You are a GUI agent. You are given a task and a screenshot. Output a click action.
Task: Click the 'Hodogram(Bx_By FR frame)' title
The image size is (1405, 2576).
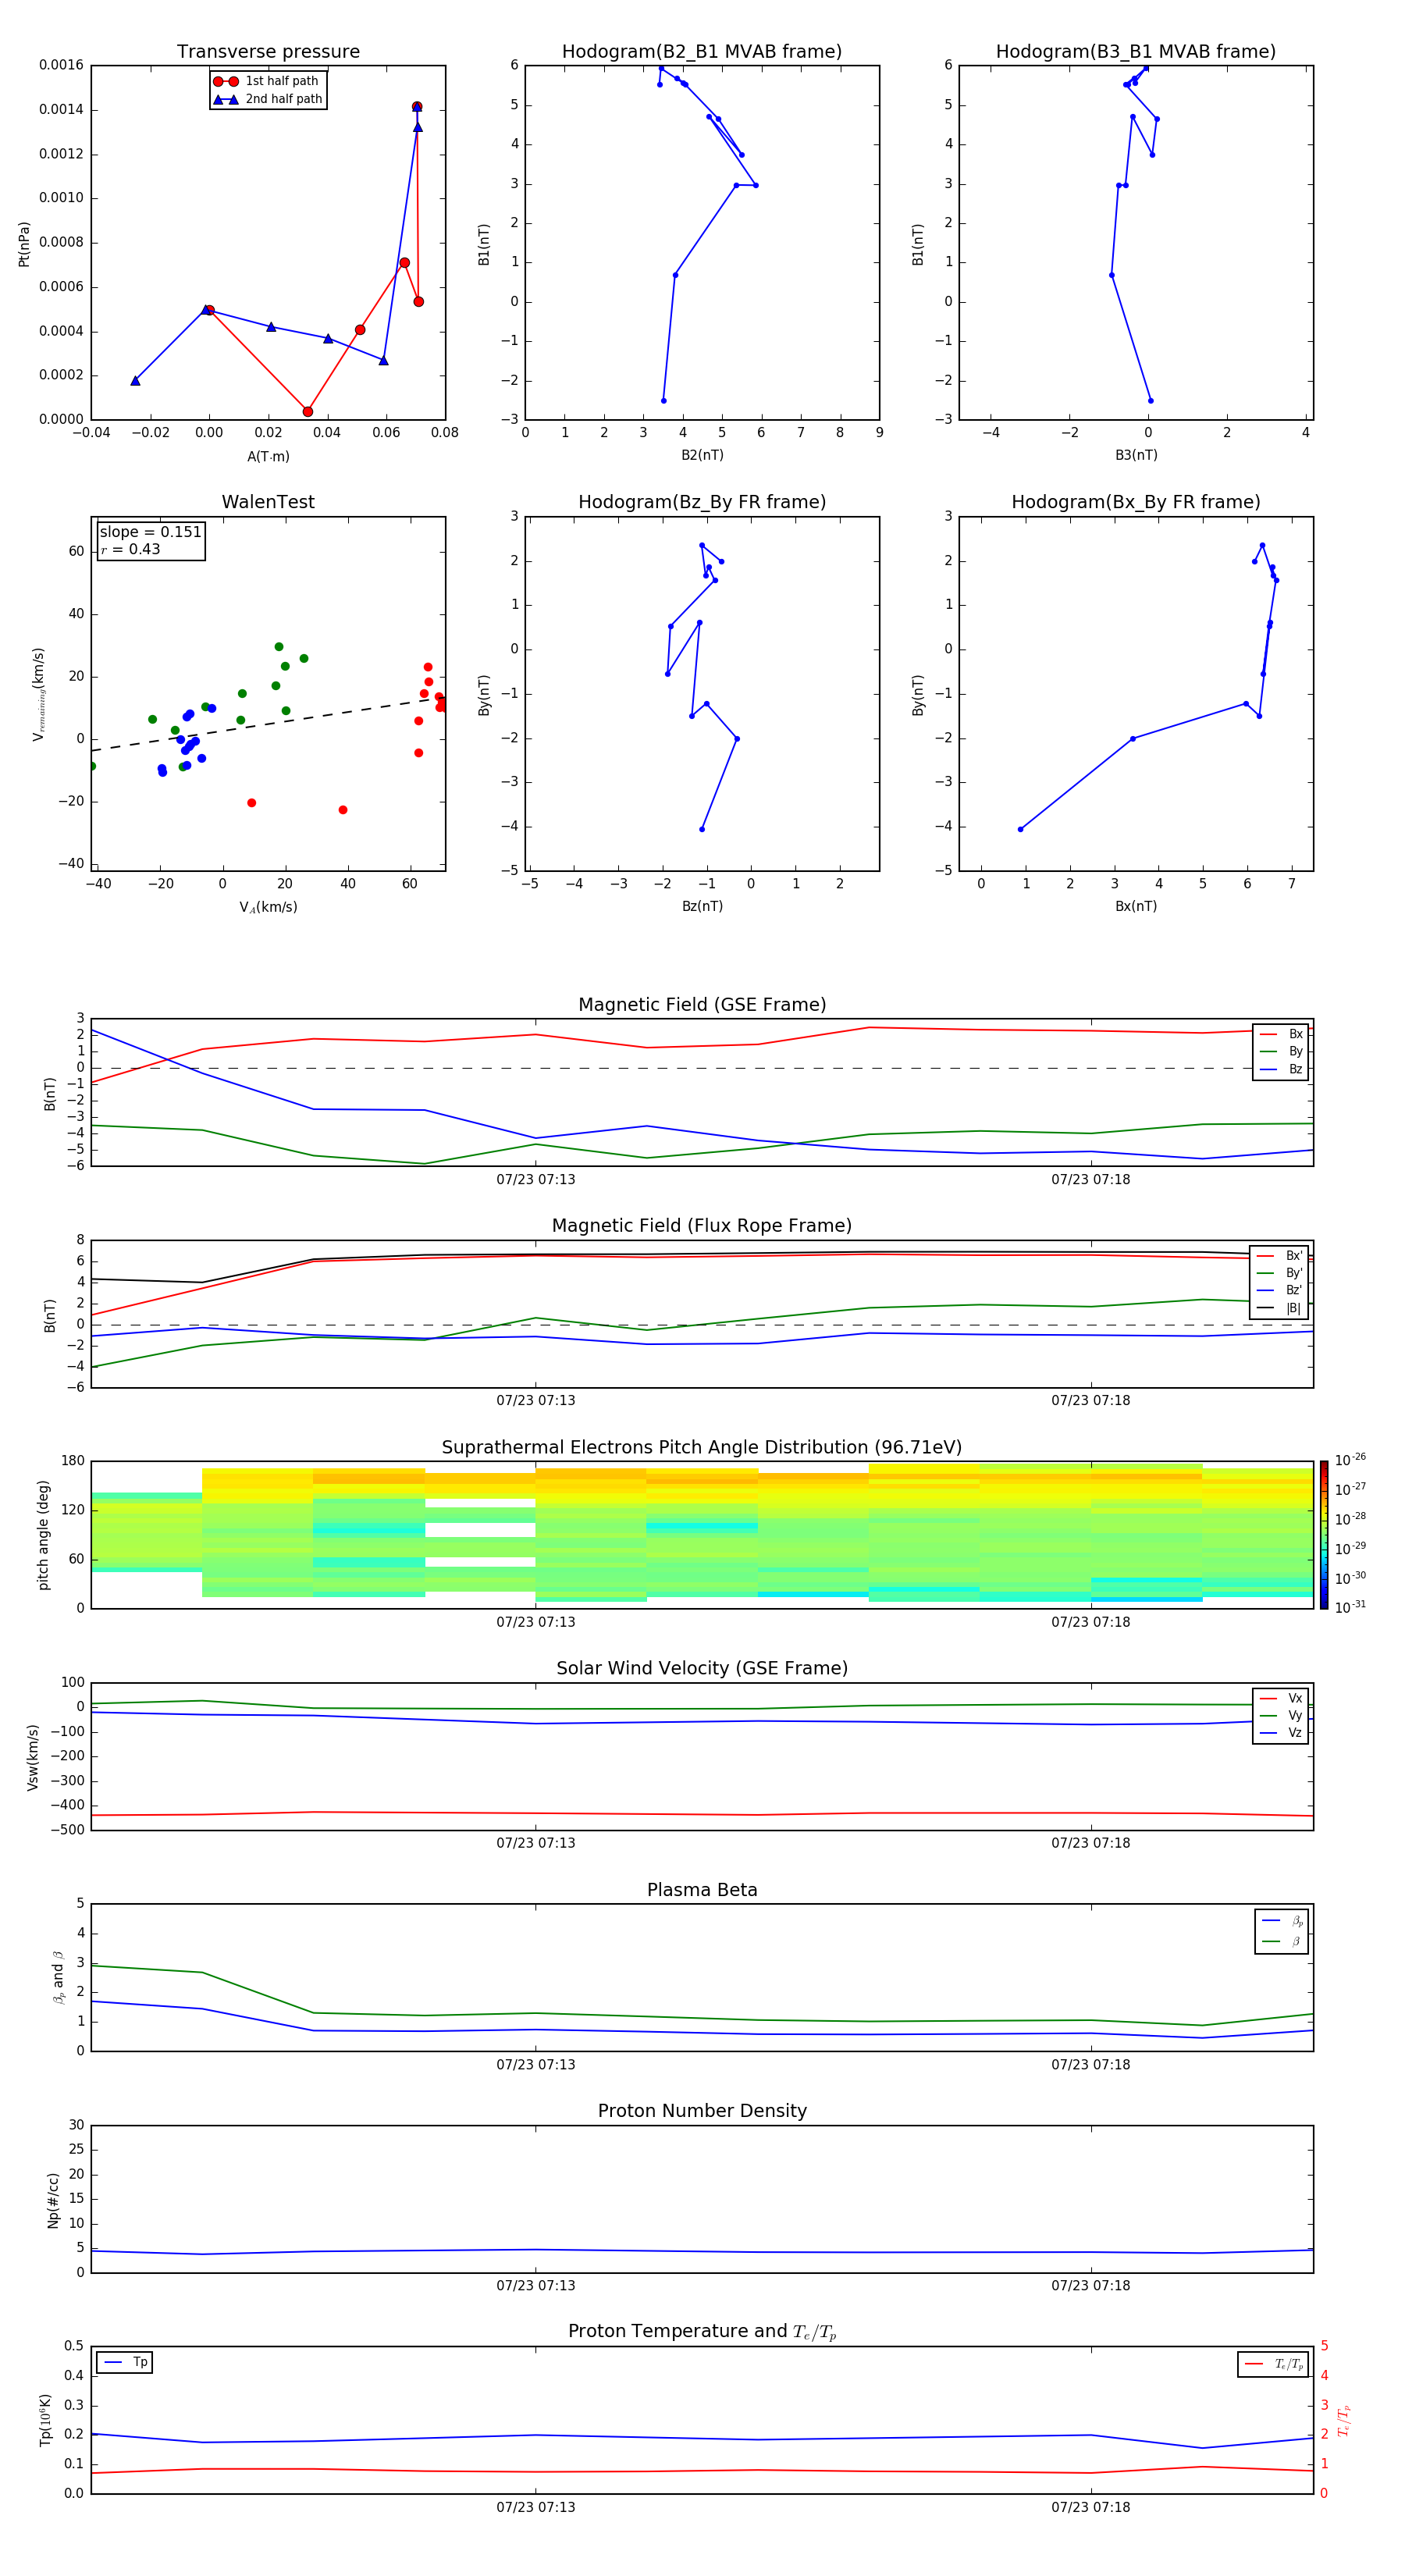[x=1136, y=502]
